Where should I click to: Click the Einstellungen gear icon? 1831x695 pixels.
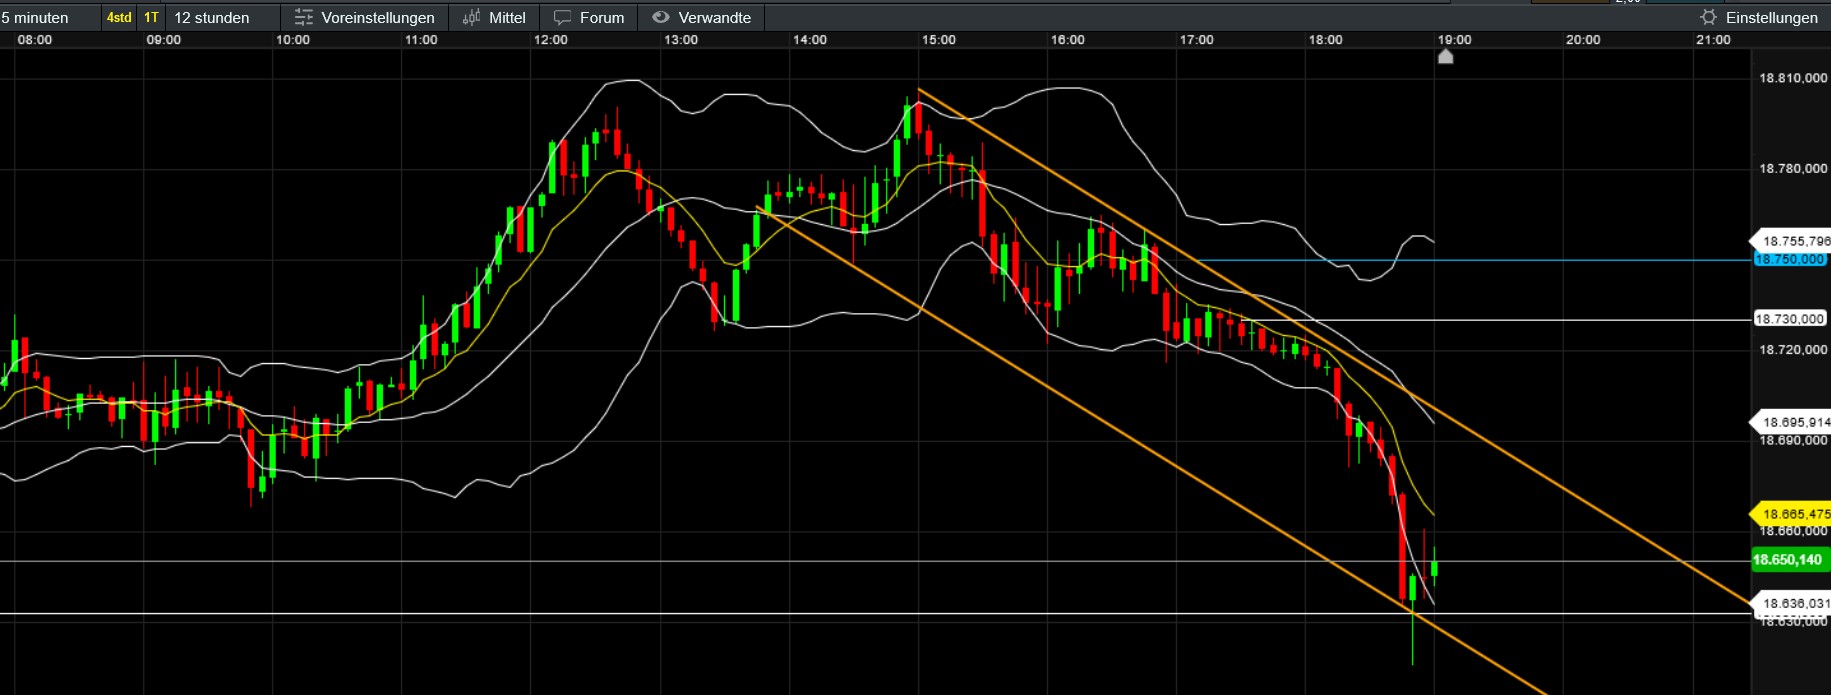[x=1708, y=17]
